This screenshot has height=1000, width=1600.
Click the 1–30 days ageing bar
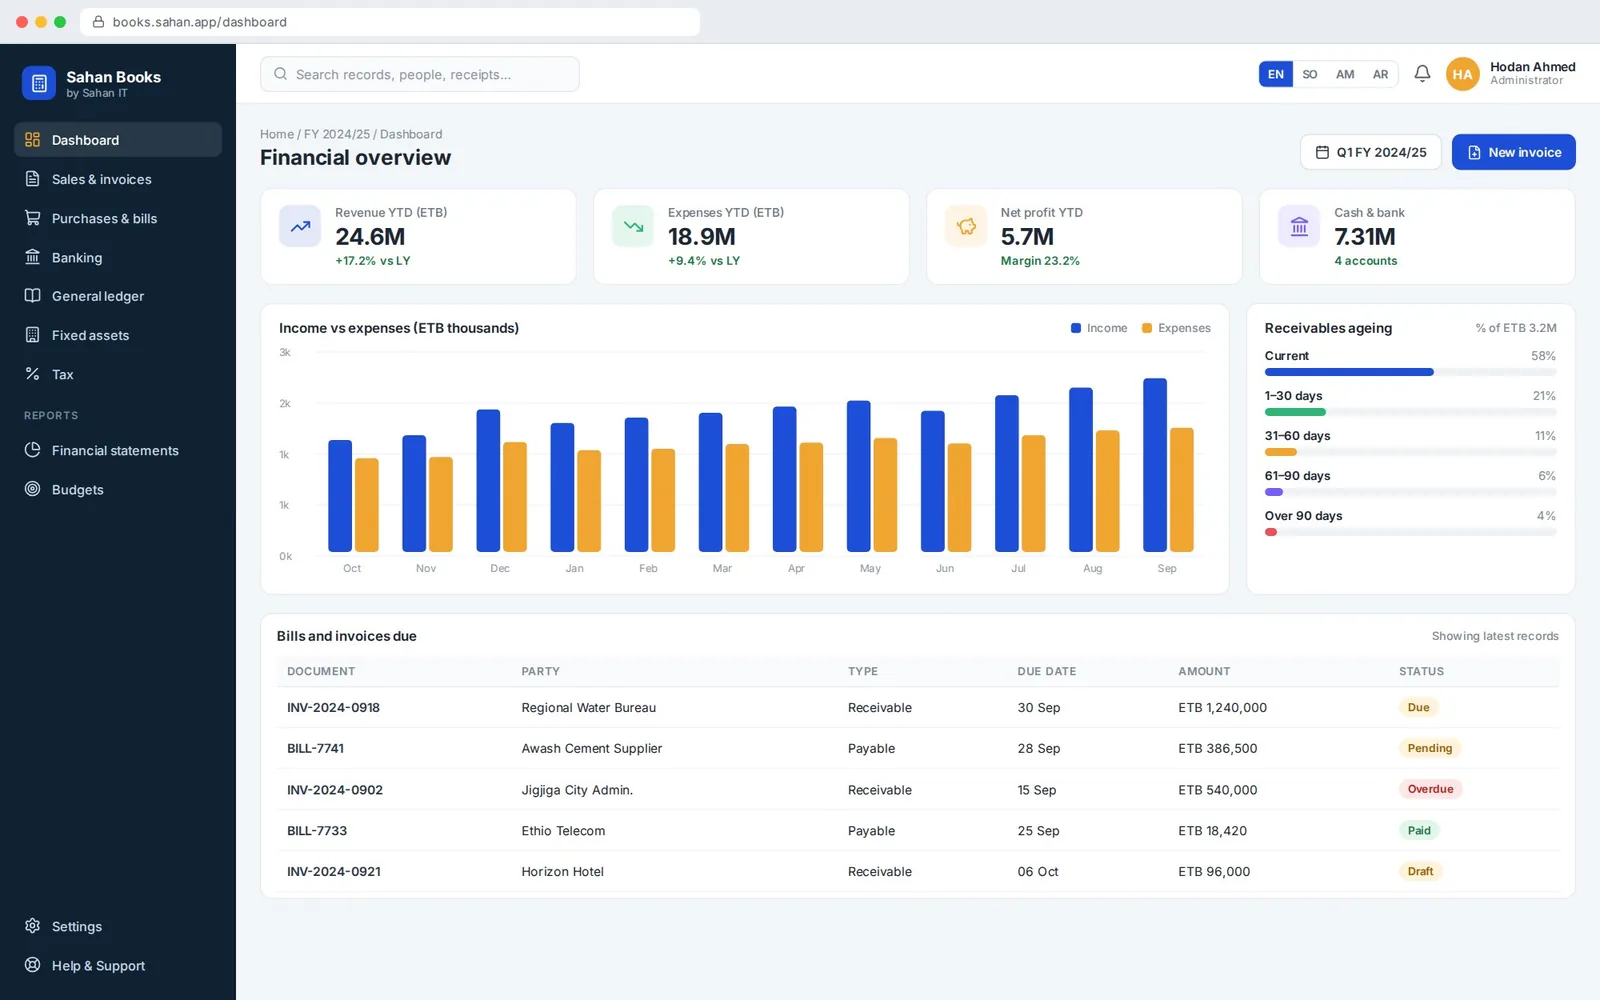[1410, 412]
